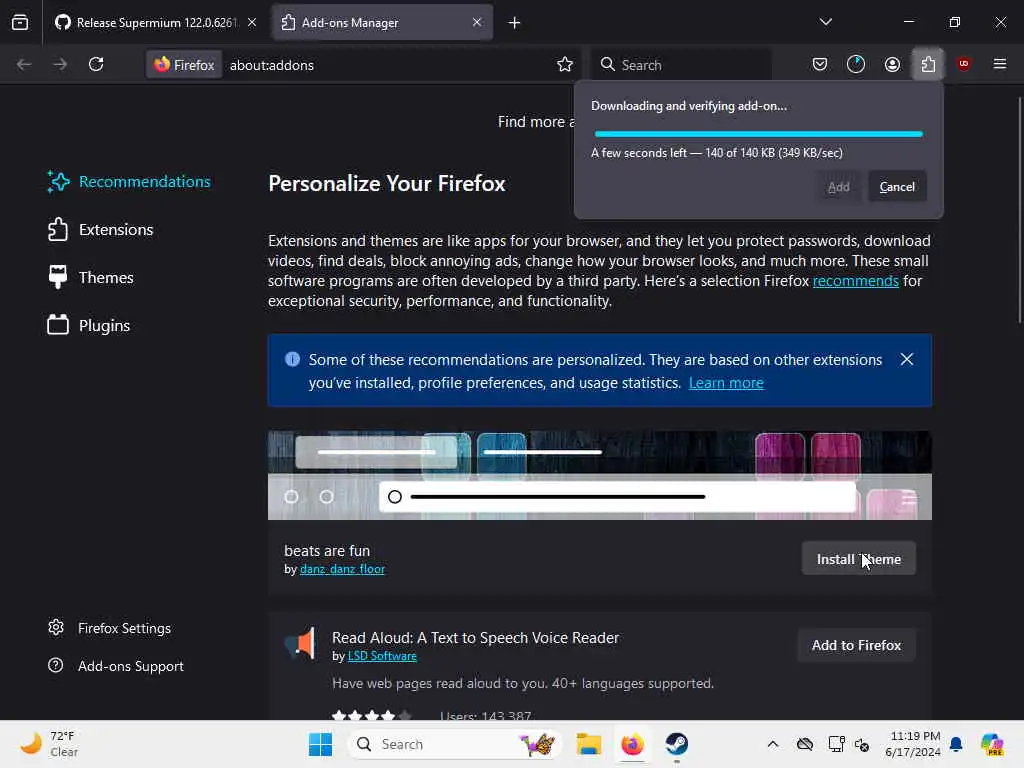Click the Firefox identity box in address bar
1024x768 pixels.
tap(184, 65)
